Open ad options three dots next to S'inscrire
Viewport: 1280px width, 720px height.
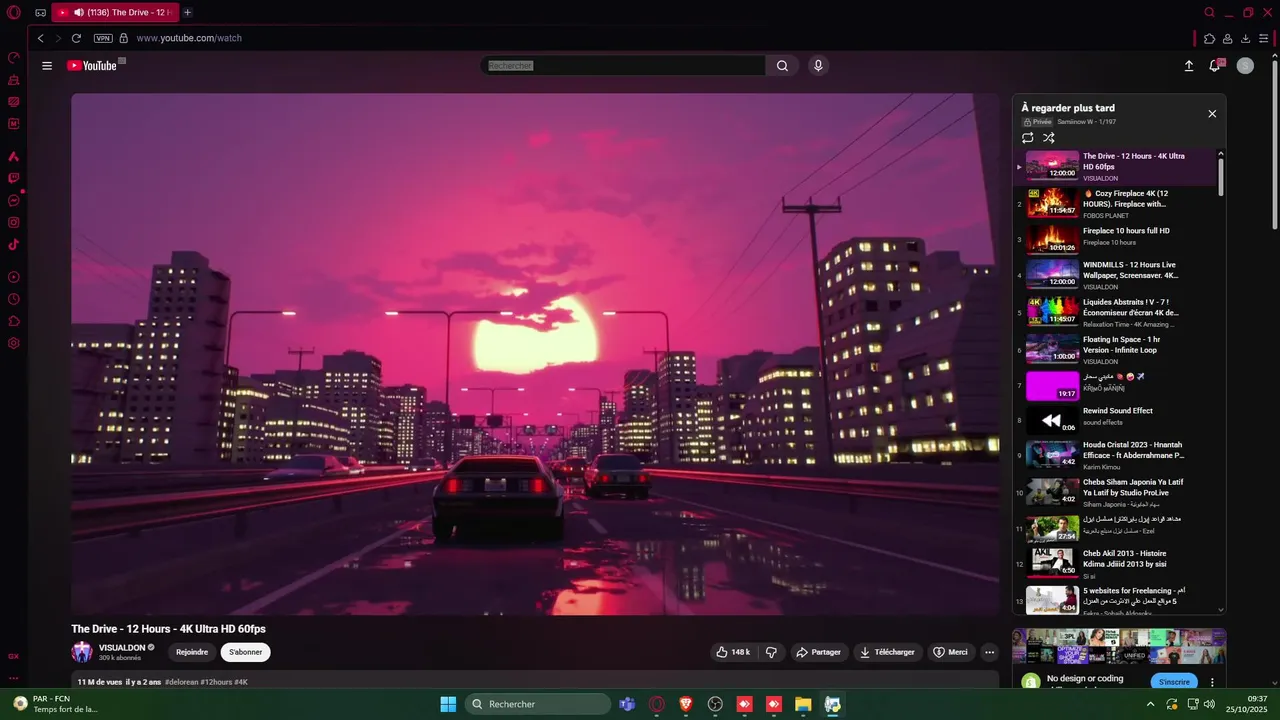pos(1213,682)
